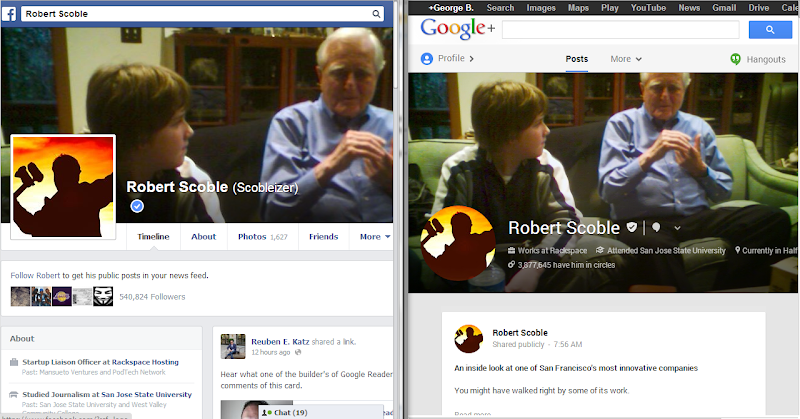The width and height of the screenshot is (800, 419).
Task: Click the public globe icon on Reuben's post
Action: 298,352
